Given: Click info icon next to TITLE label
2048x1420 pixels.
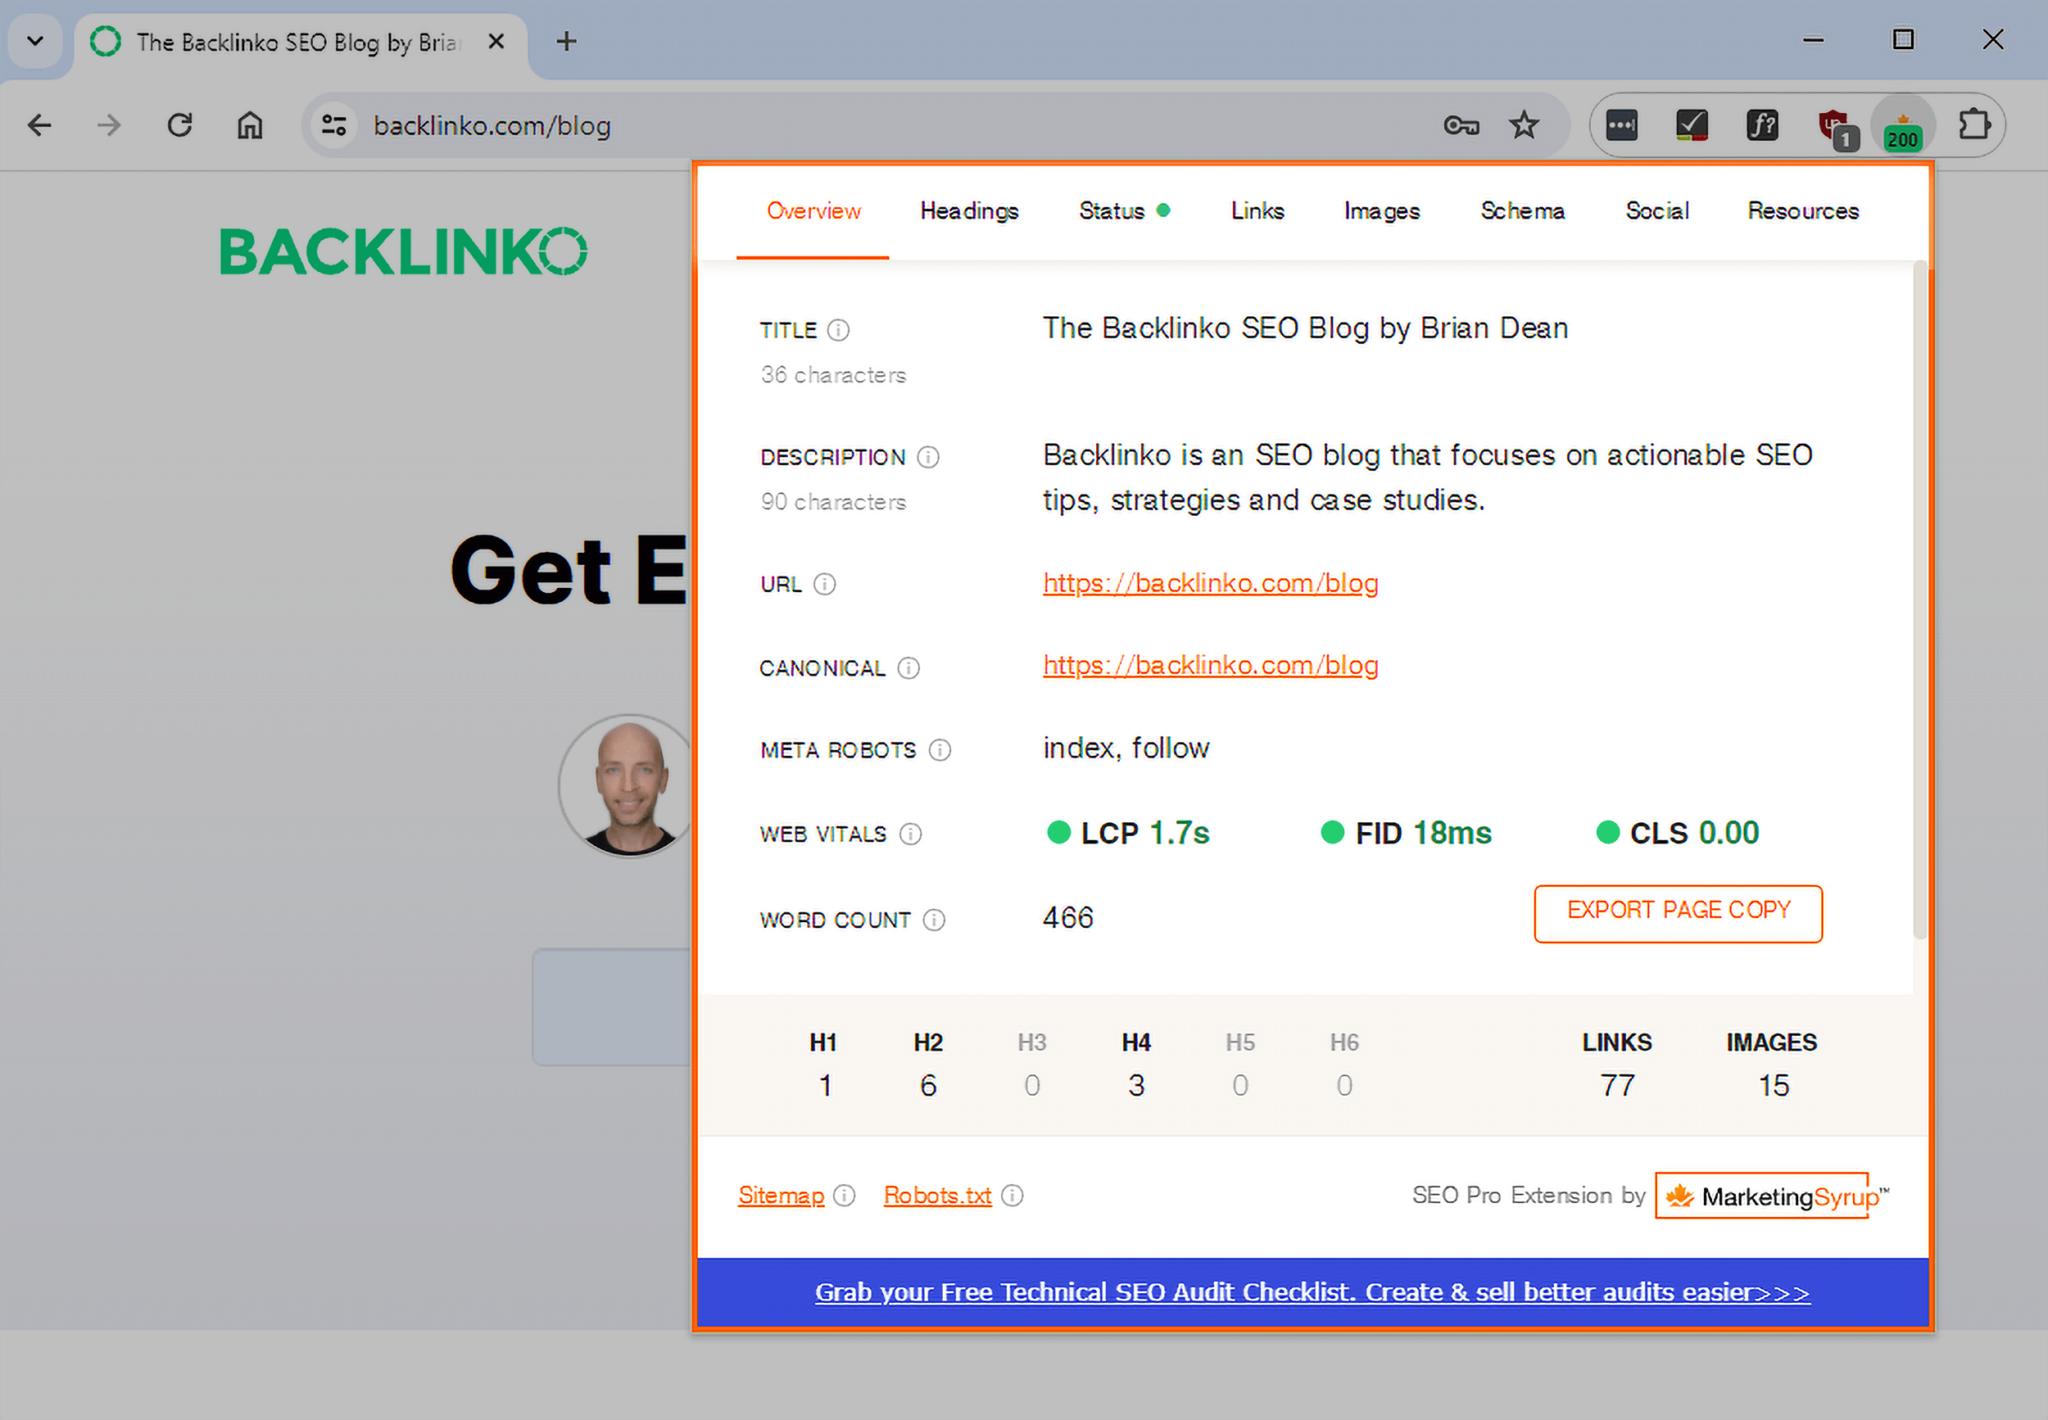Looking at the screenshot, I should [842, 329].
